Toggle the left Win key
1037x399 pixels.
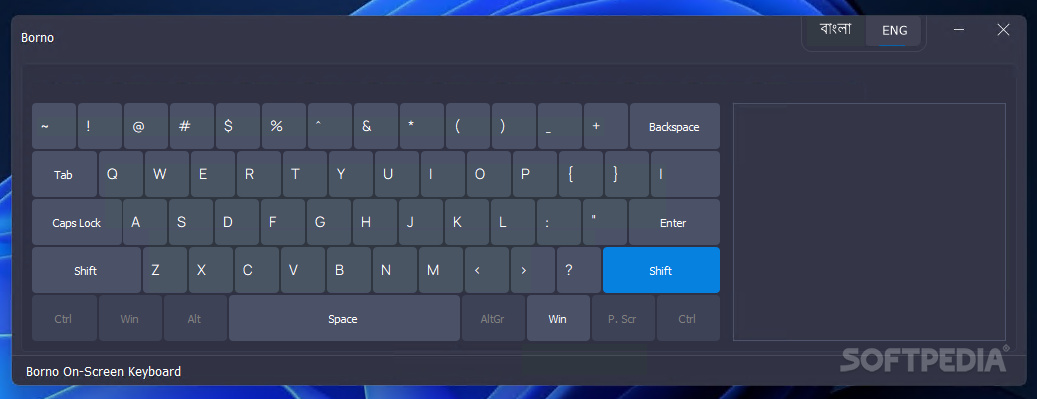[130, 318]
